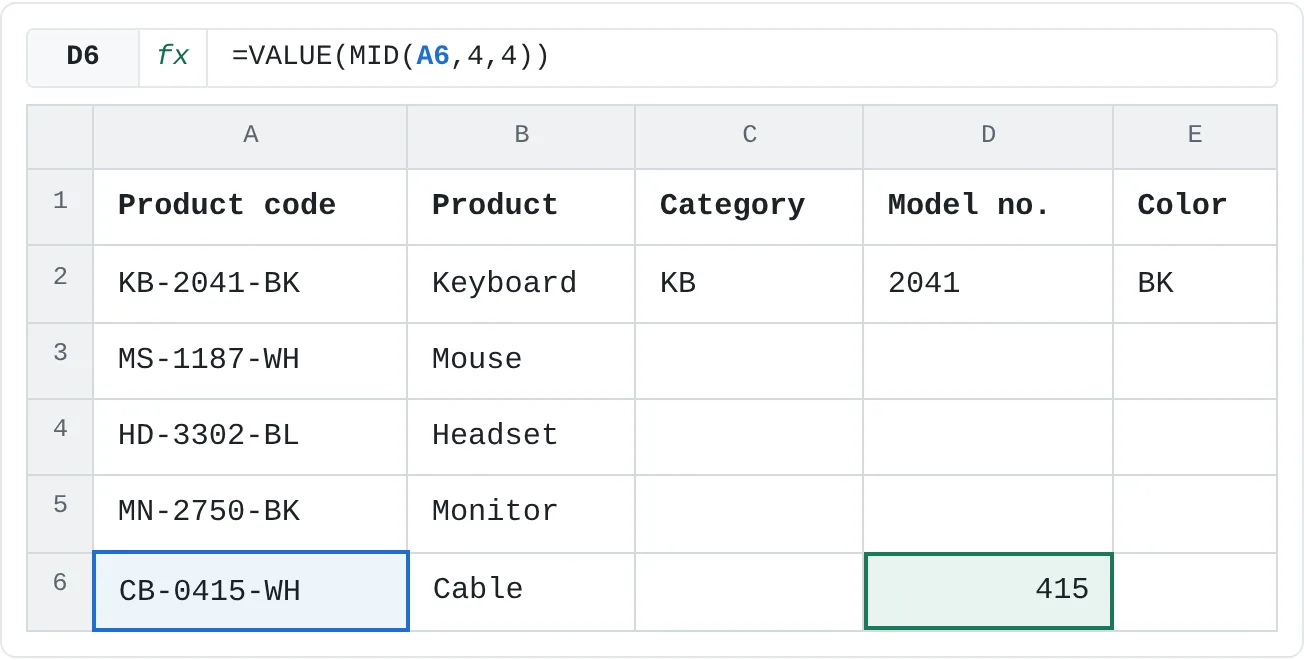The image size is (1304, 660).
Task: Select the model number cell showing 2041
Action: [988, 283]
